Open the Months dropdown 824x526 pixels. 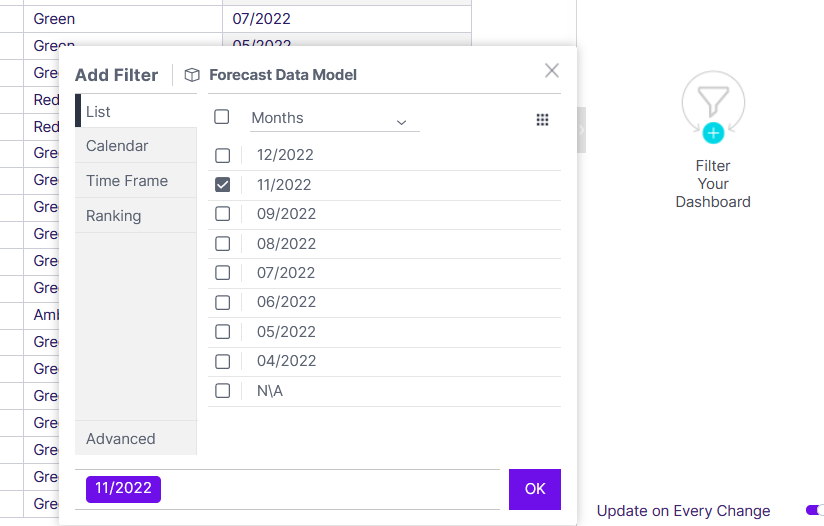tap(335, 118)
